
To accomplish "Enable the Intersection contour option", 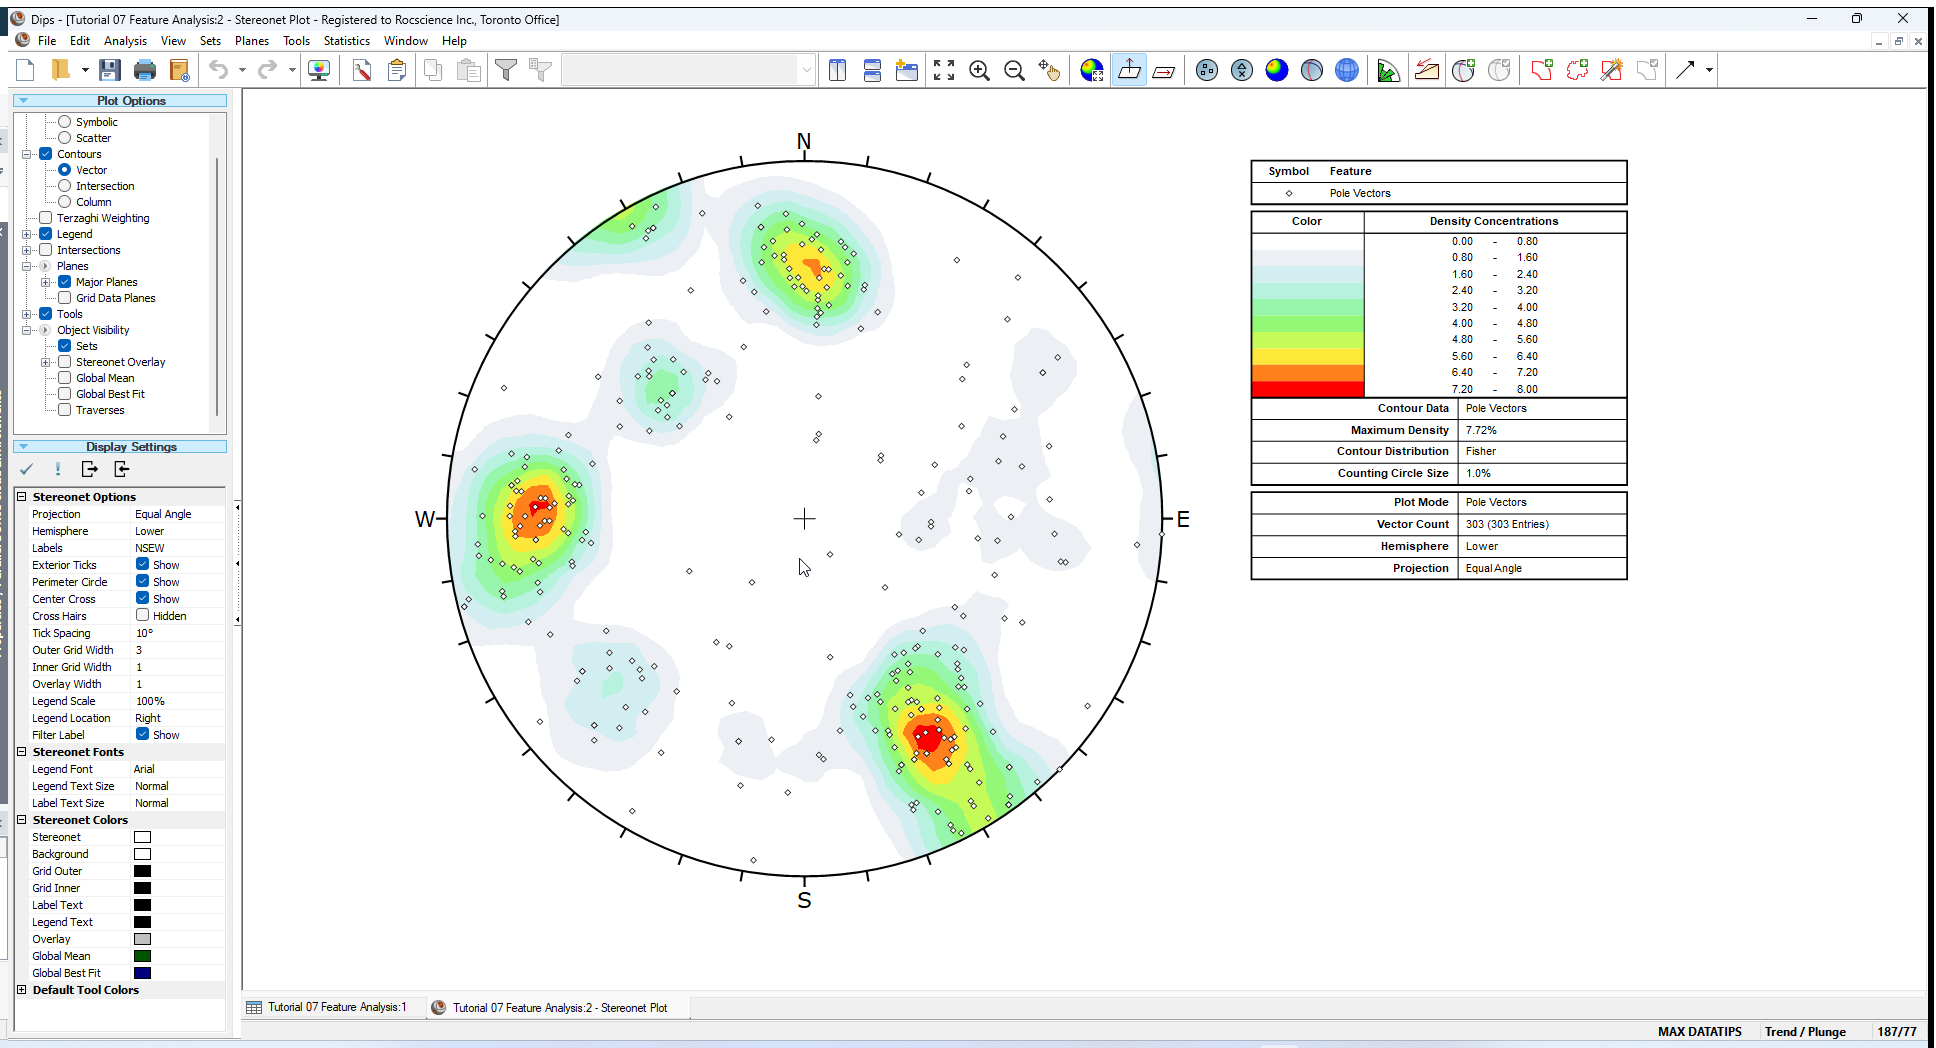I will [x=63, y=185].
